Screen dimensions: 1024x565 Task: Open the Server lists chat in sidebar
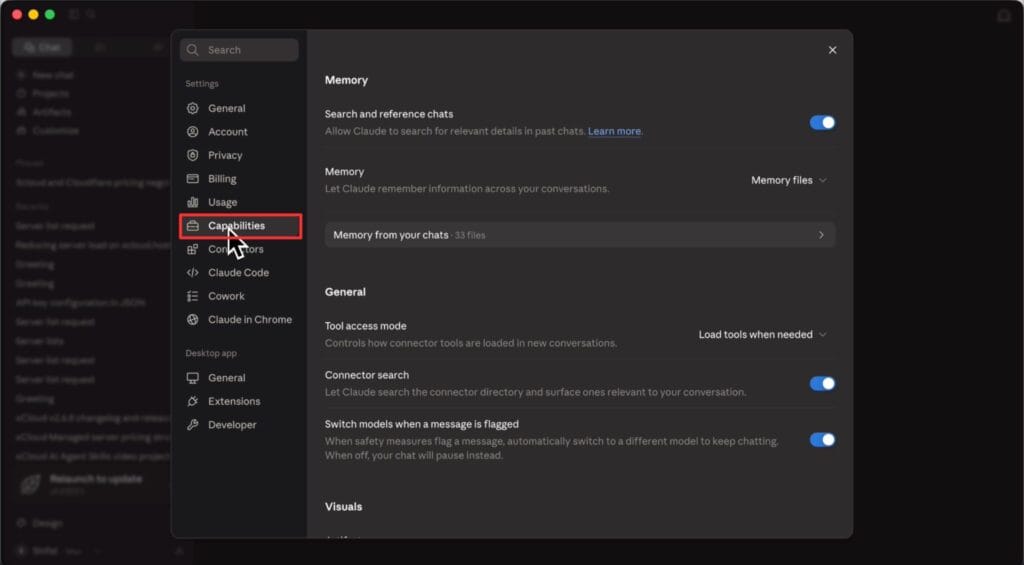click(39, 342)
